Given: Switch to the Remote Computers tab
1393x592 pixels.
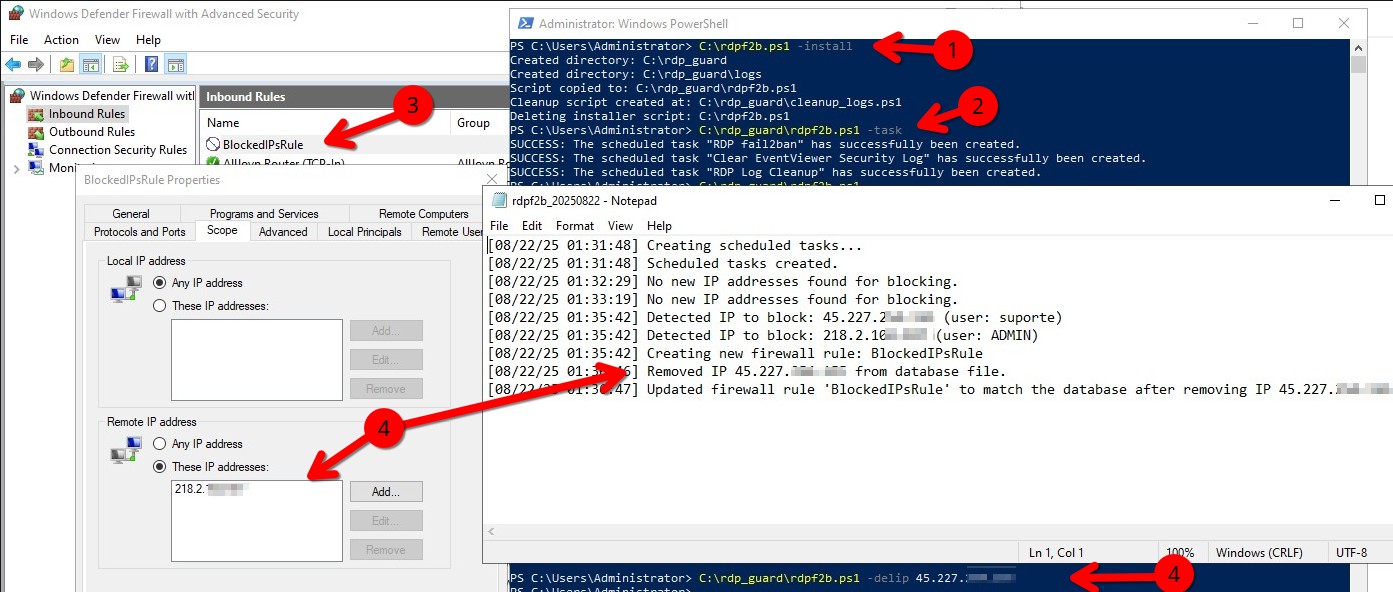Looking at the screenshot, I should point(423,214).
